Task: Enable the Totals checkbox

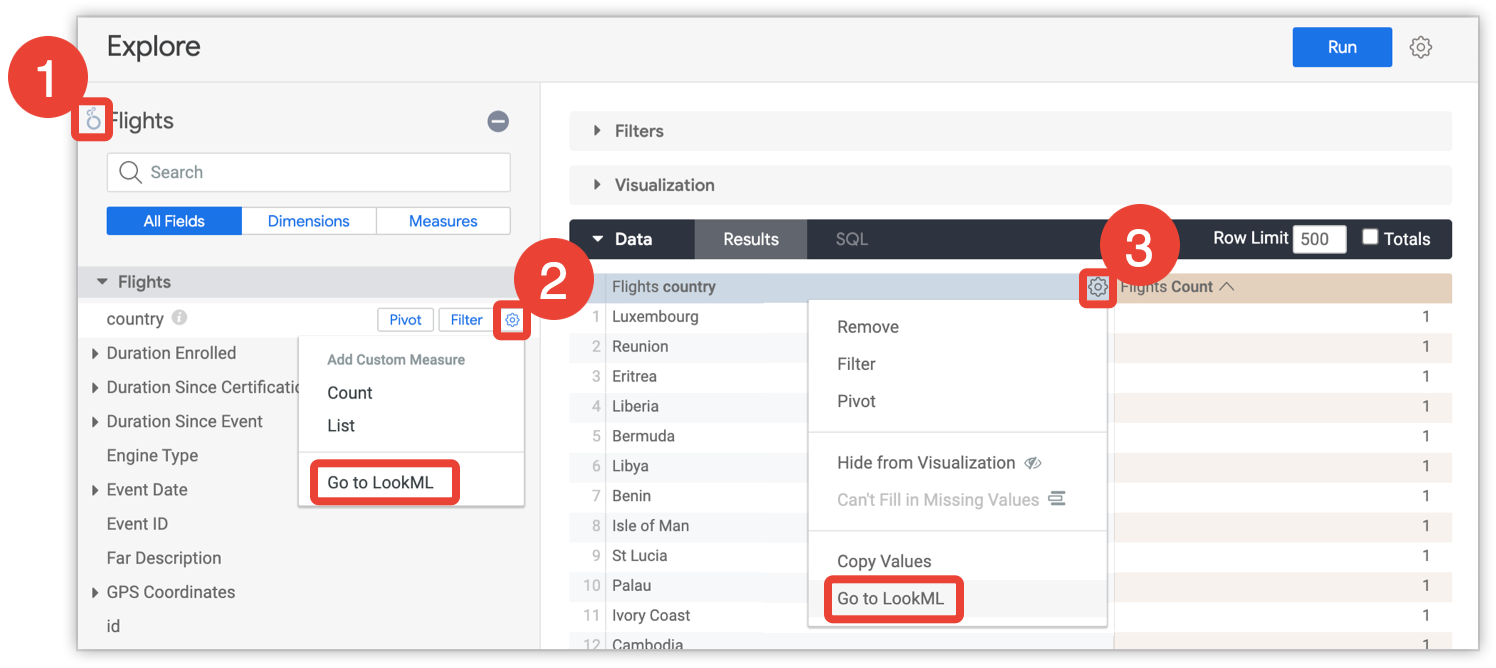Action: [1370, 237]
